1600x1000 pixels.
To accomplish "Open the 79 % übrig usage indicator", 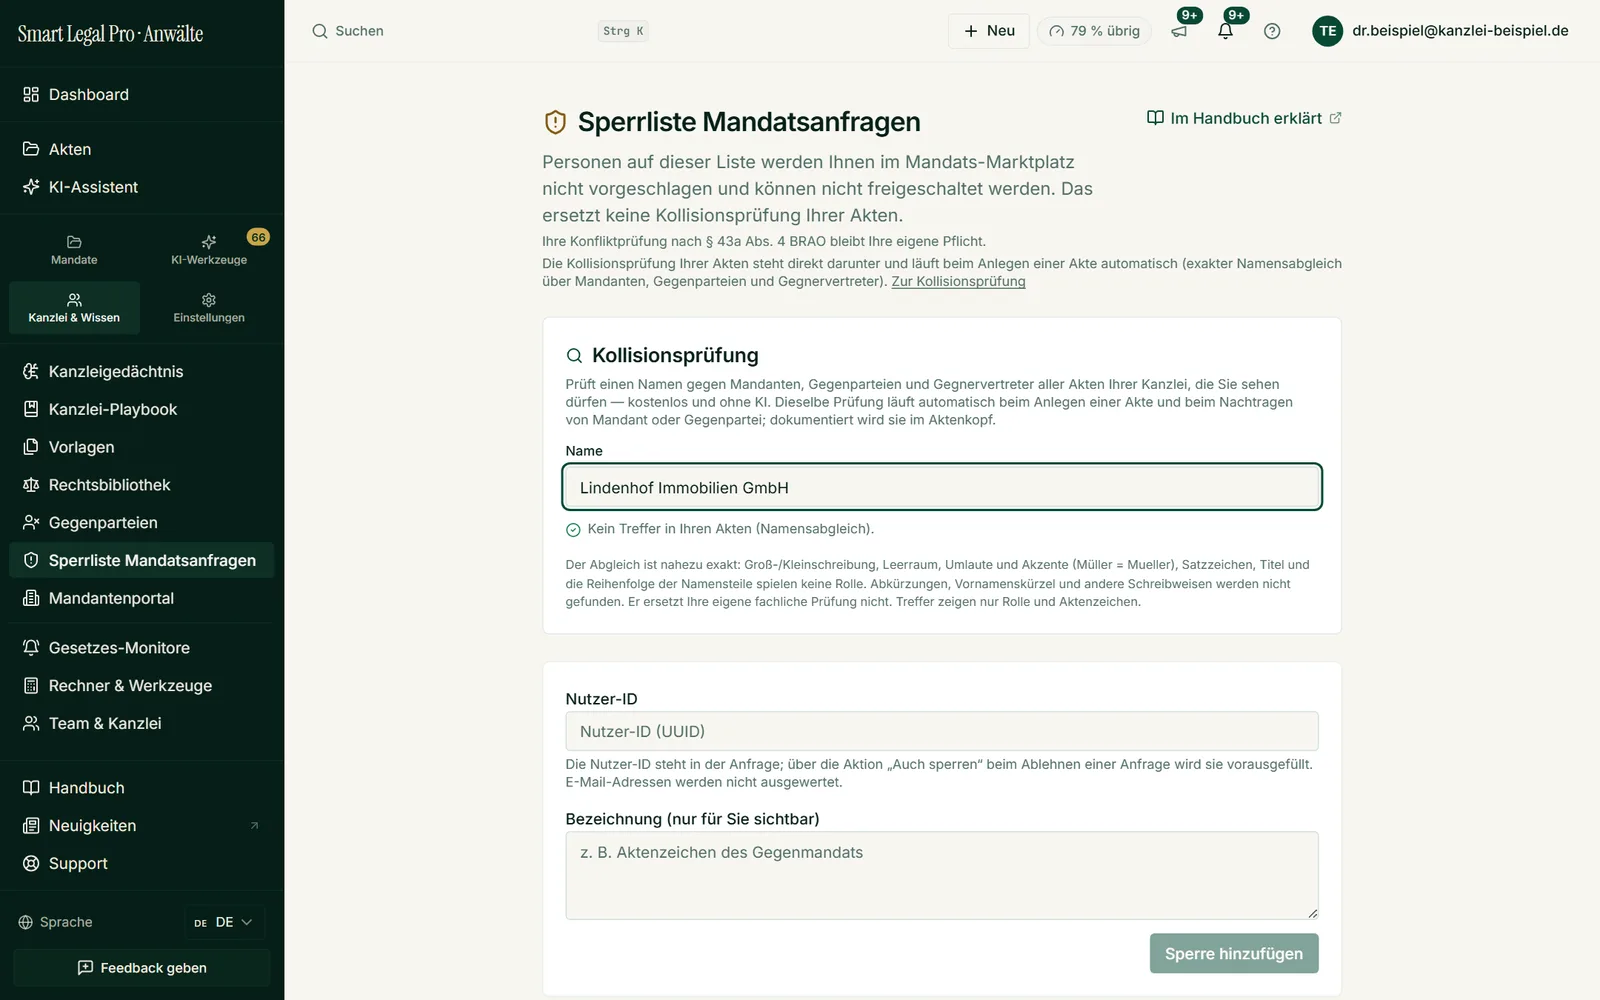I will 1094,31.
